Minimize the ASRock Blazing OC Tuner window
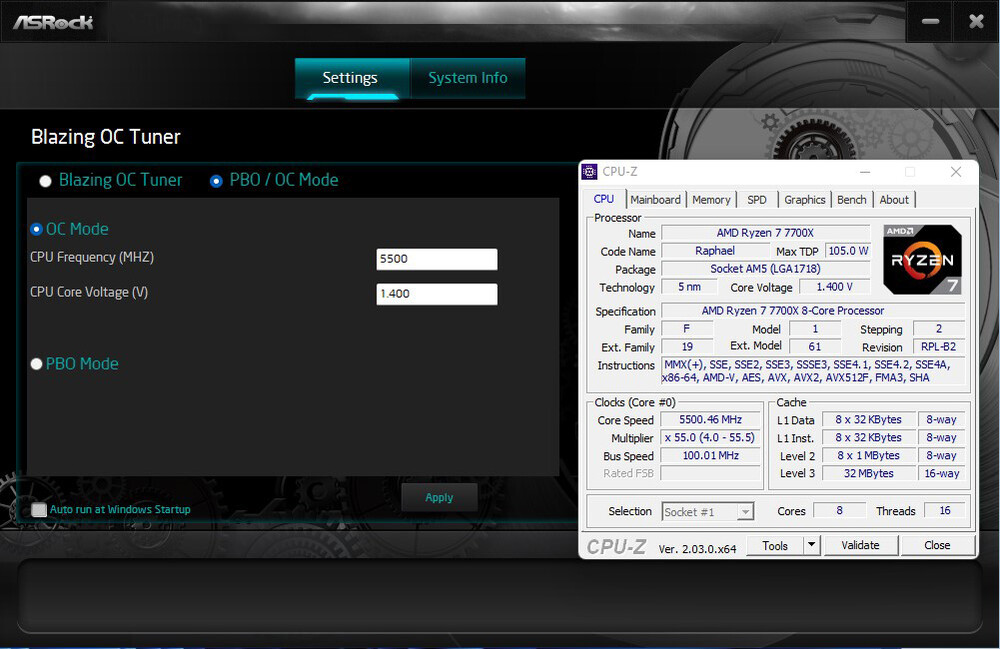The height and width of the screenshot is (649, 1000). [930, 22]
